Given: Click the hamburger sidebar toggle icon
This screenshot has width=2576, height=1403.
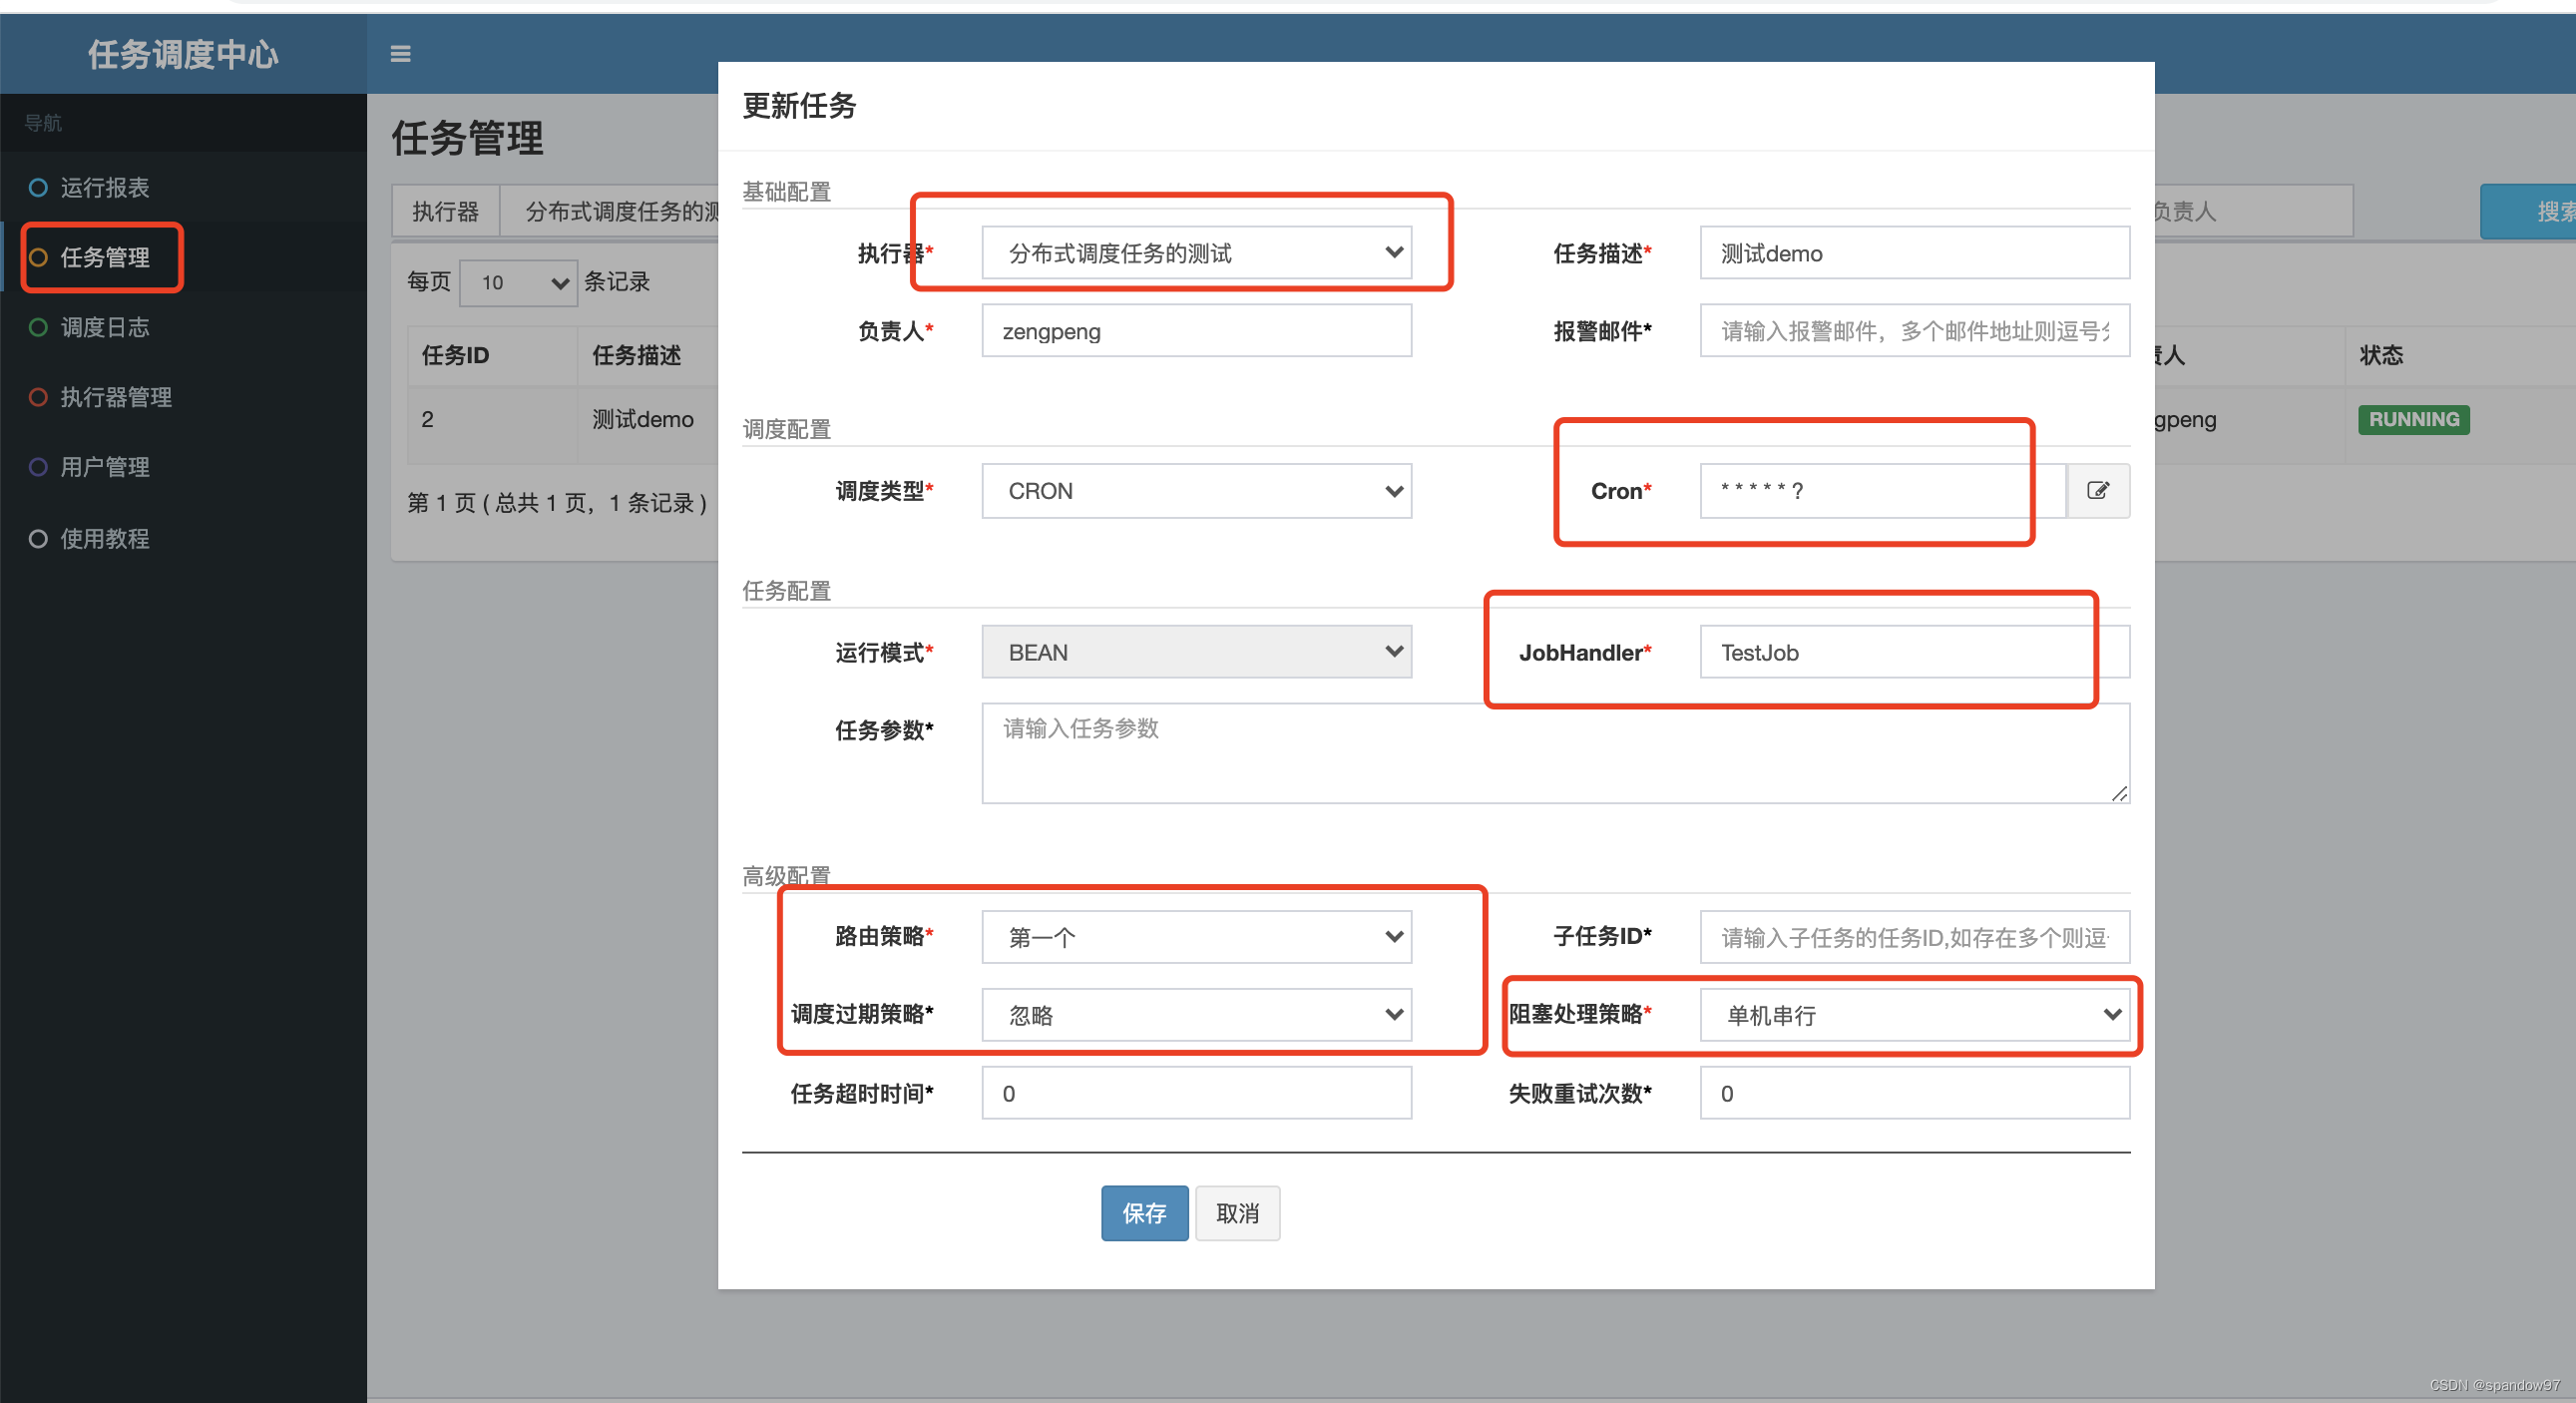Looking at the screenshot, I should (400, 54).
